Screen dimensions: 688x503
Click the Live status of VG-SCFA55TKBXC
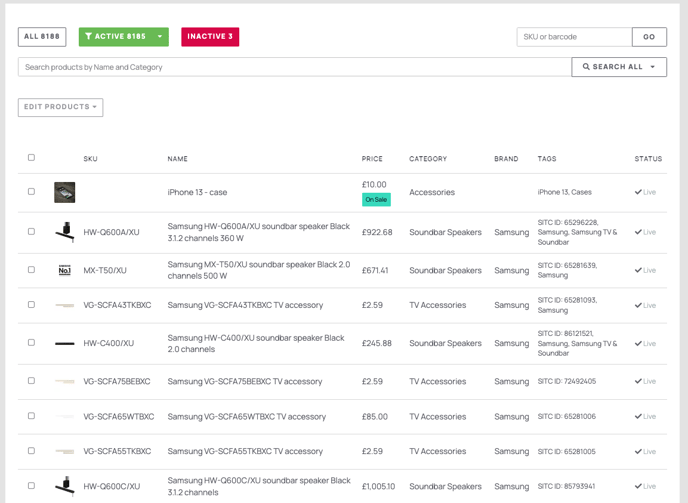click(x=645, y=452)
